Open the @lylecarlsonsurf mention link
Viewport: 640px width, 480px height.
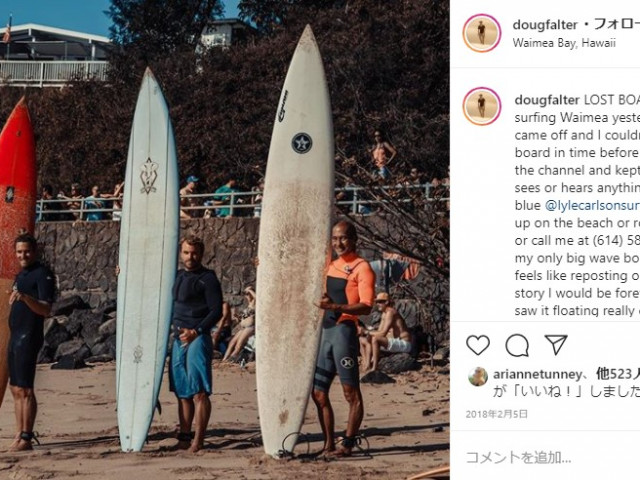coord(592,205)
